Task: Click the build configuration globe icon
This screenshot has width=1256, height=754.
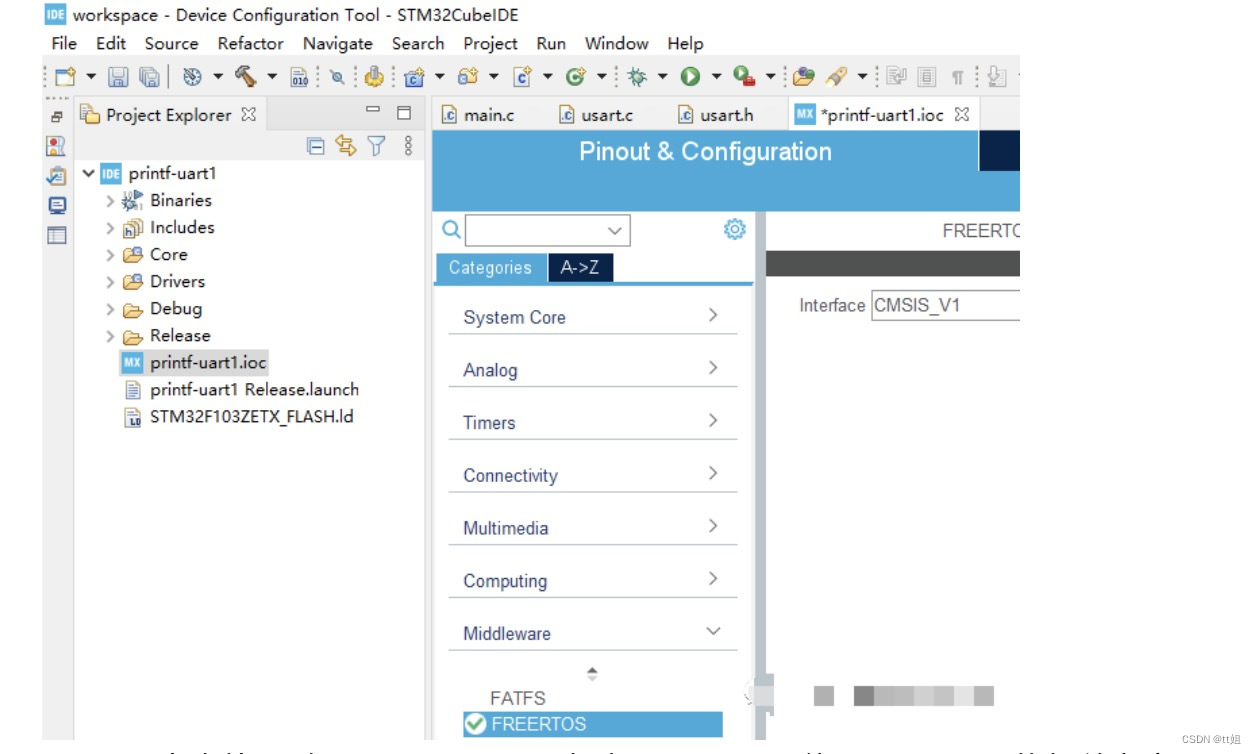Action: point(193,76)
